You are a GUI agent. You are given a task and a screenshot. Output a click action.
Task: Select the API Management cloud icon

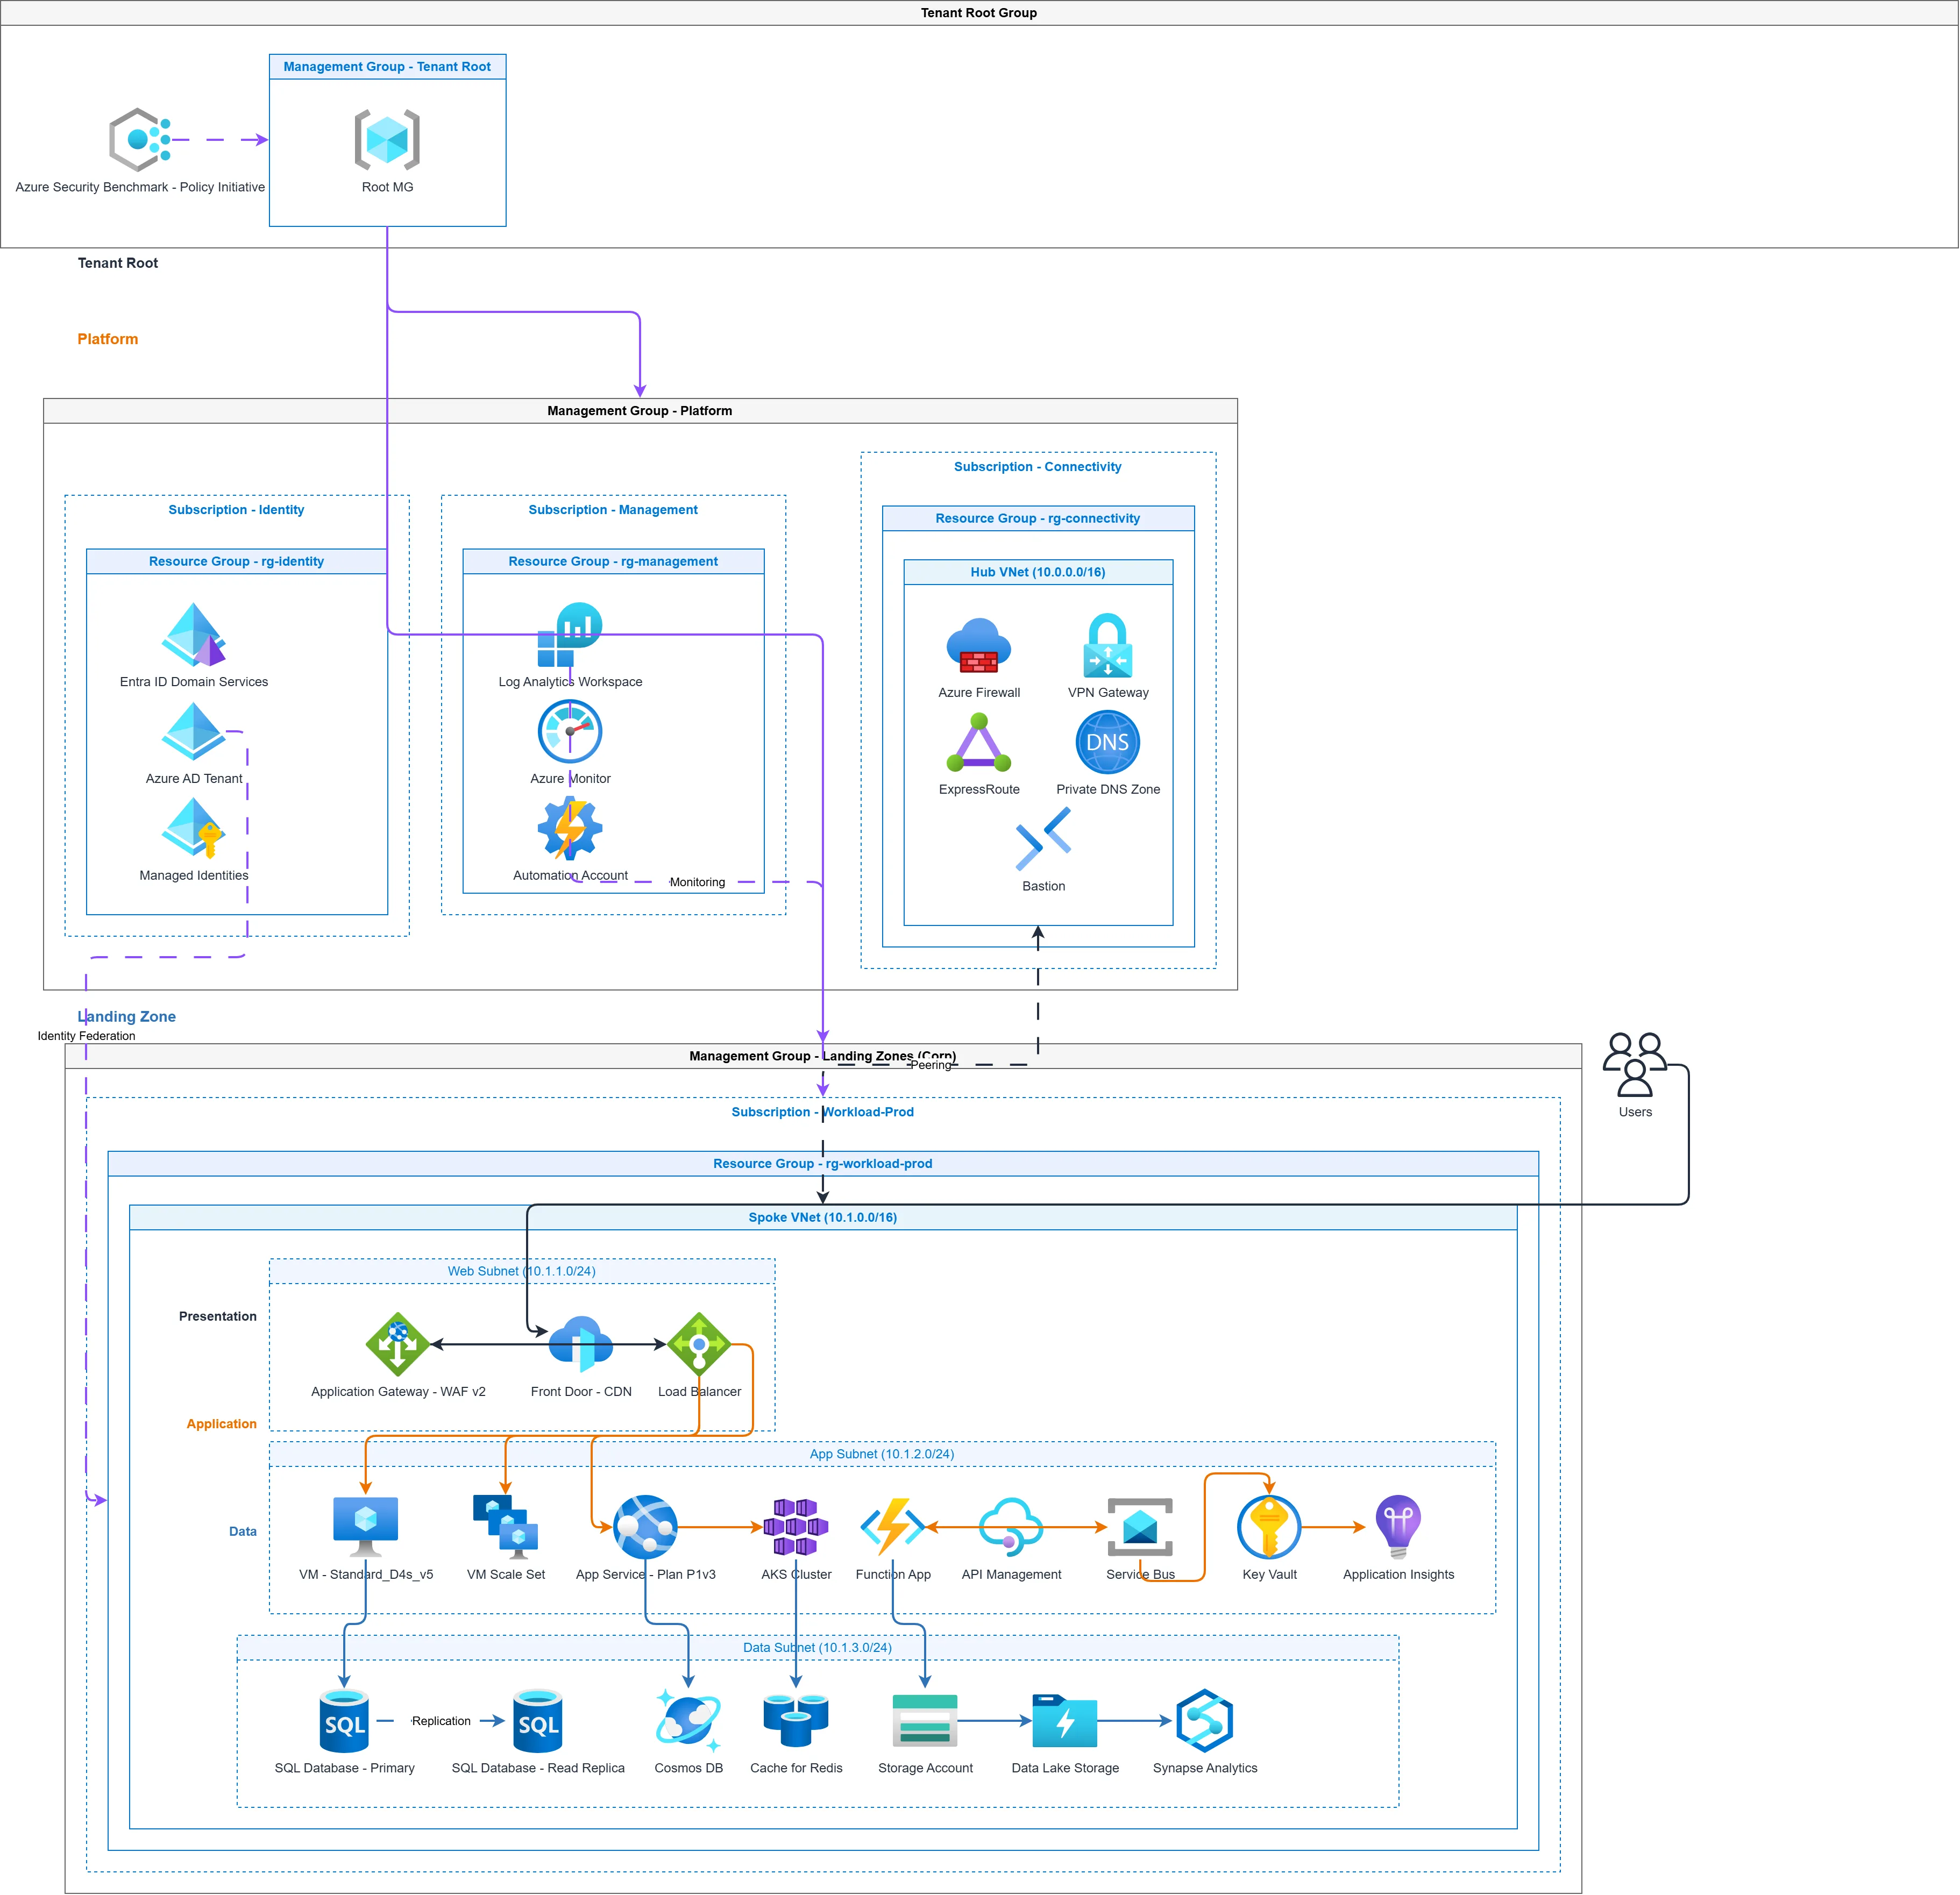(1011, 1528)
